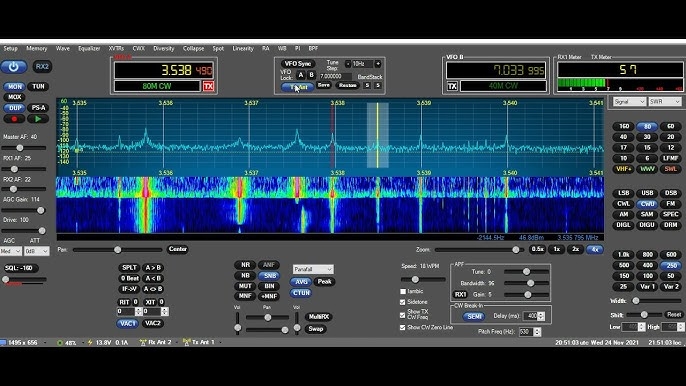Open the Panafall display mode dropdown
Screen dimensions: 686x386
tap(313, 269)
